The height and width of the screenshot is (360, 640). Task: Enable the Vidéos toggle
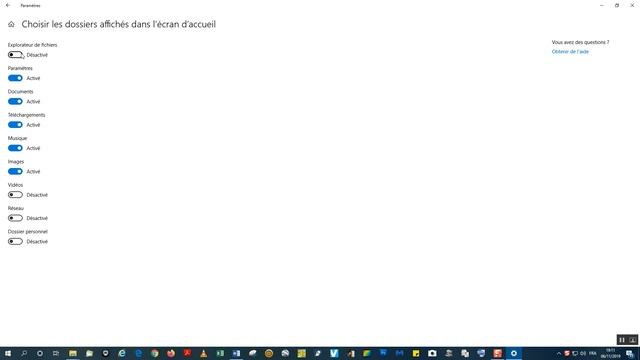15,195
